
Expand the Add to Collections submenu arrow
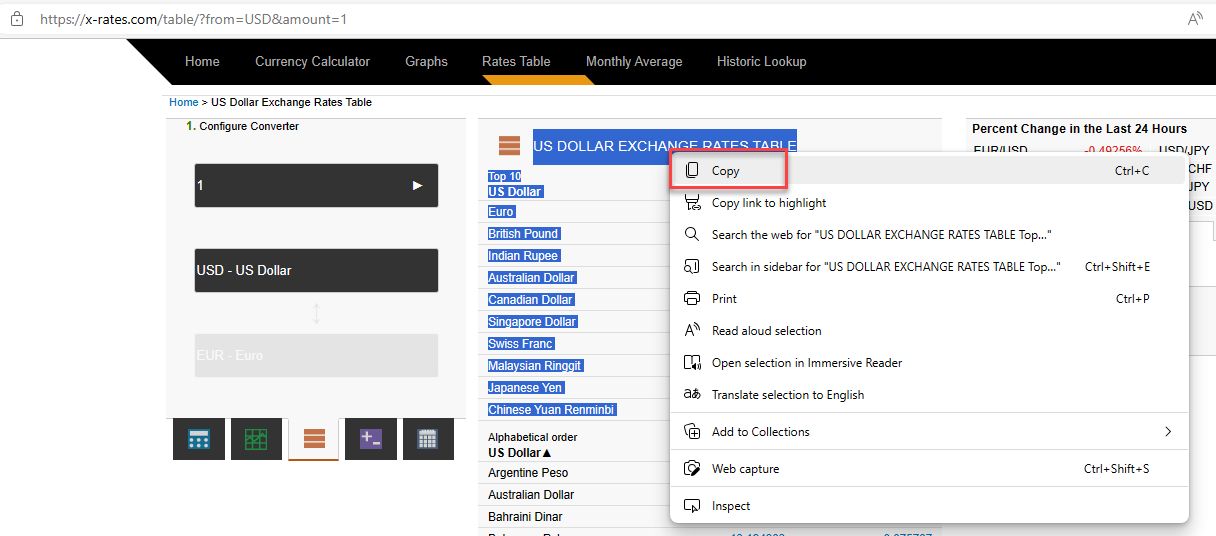tap(1167, 432)
